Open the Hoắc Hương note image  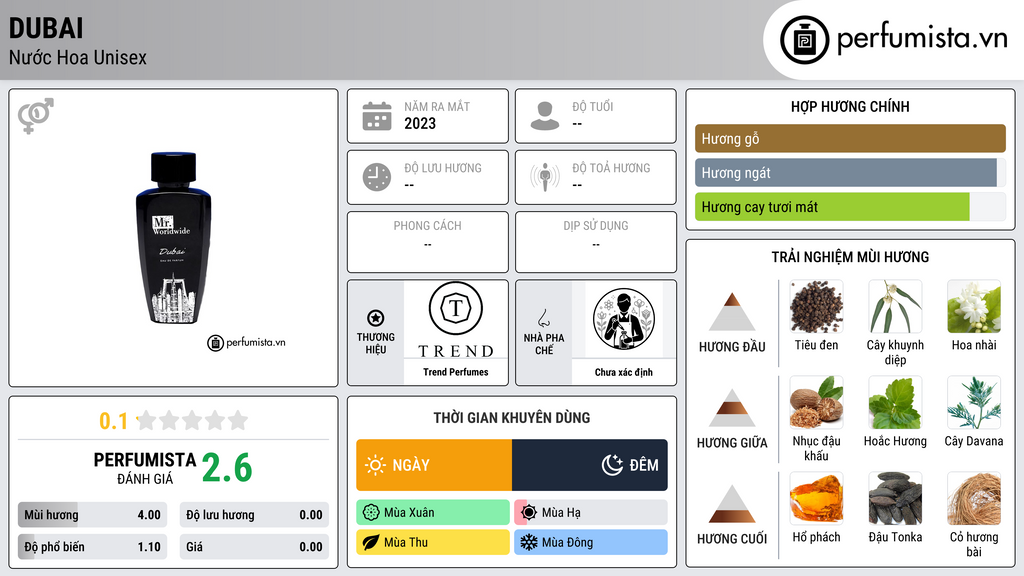coord(895,403)
